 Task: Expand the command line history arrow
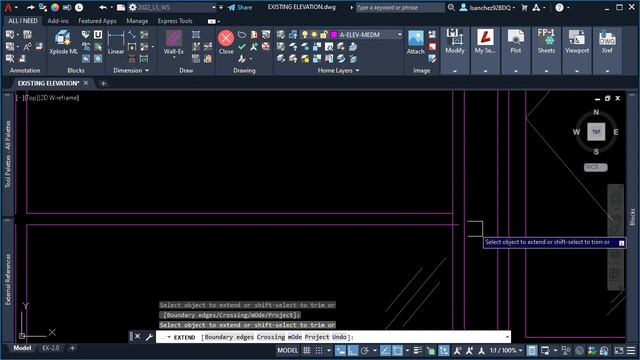pos(507,337)
